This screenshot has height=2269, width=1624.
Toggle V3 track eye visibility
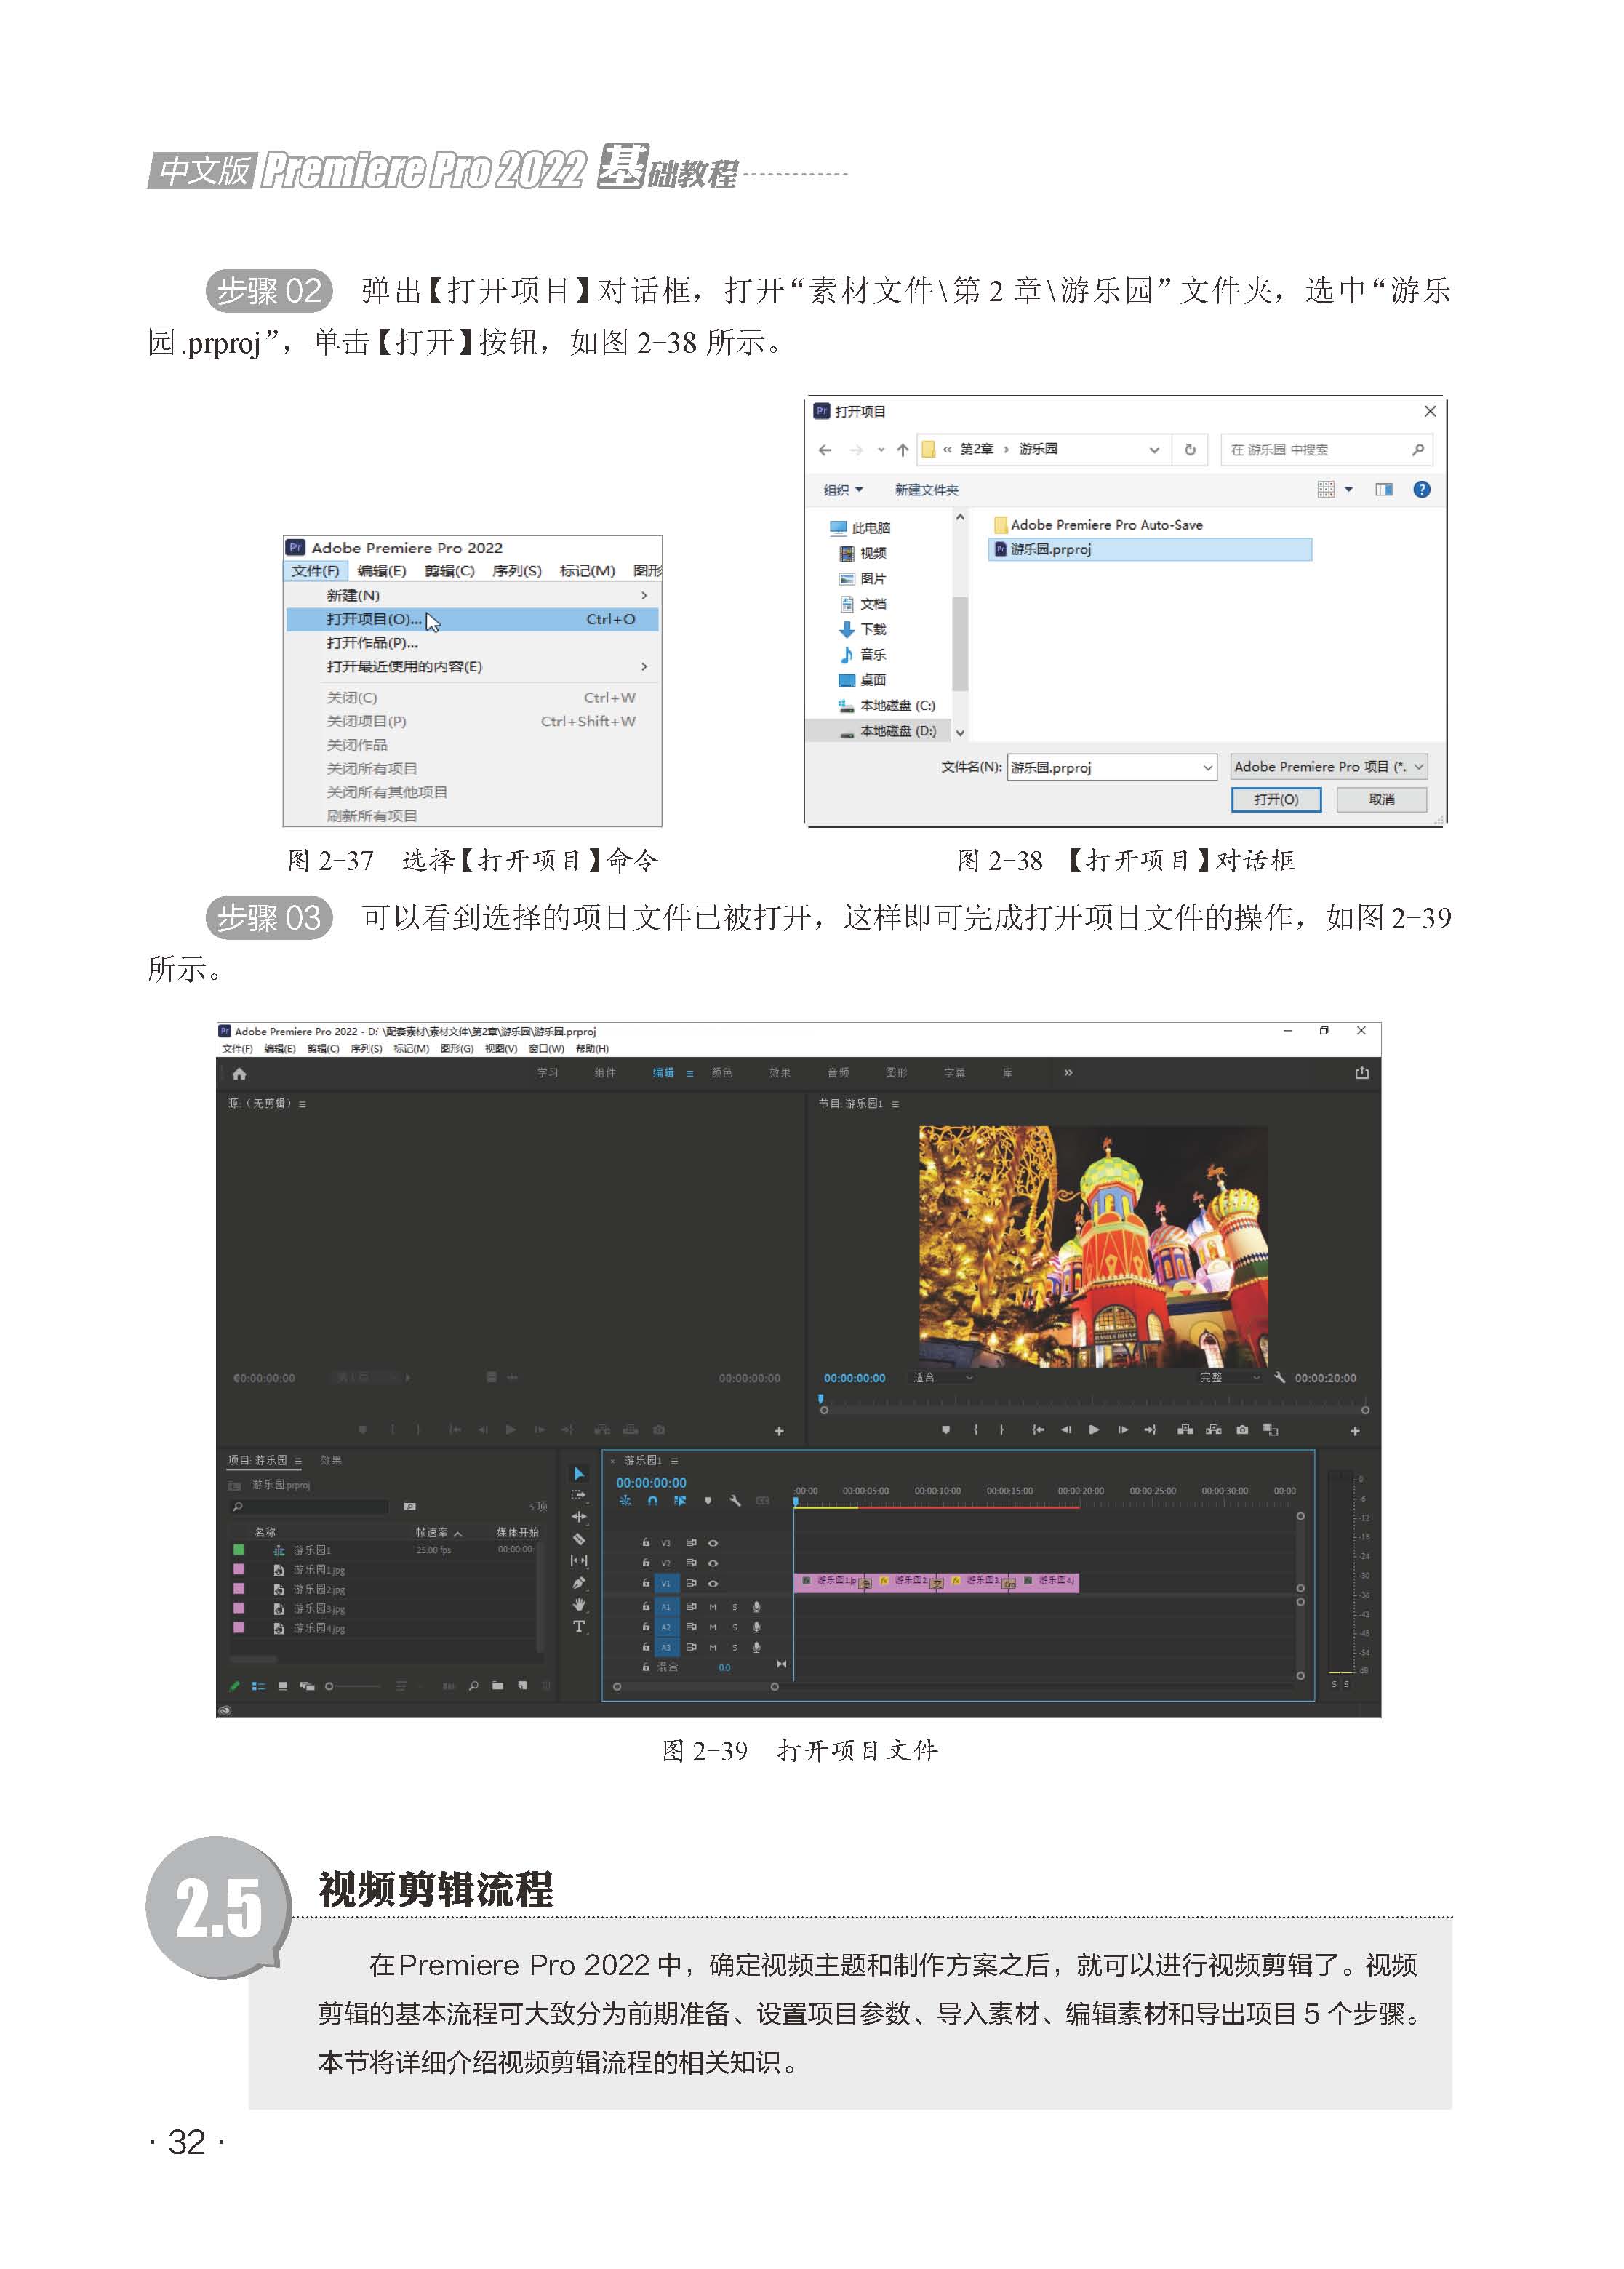713,1543
